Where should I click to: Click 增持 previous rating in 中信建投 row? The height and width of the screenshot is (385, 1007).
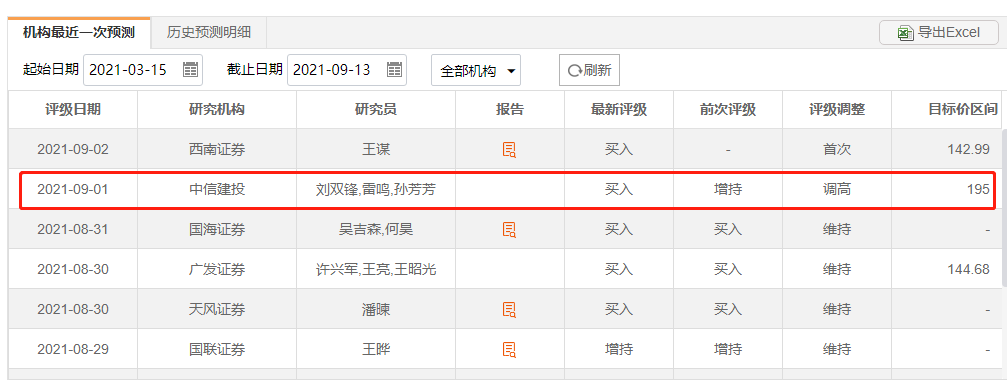point(728,190)
